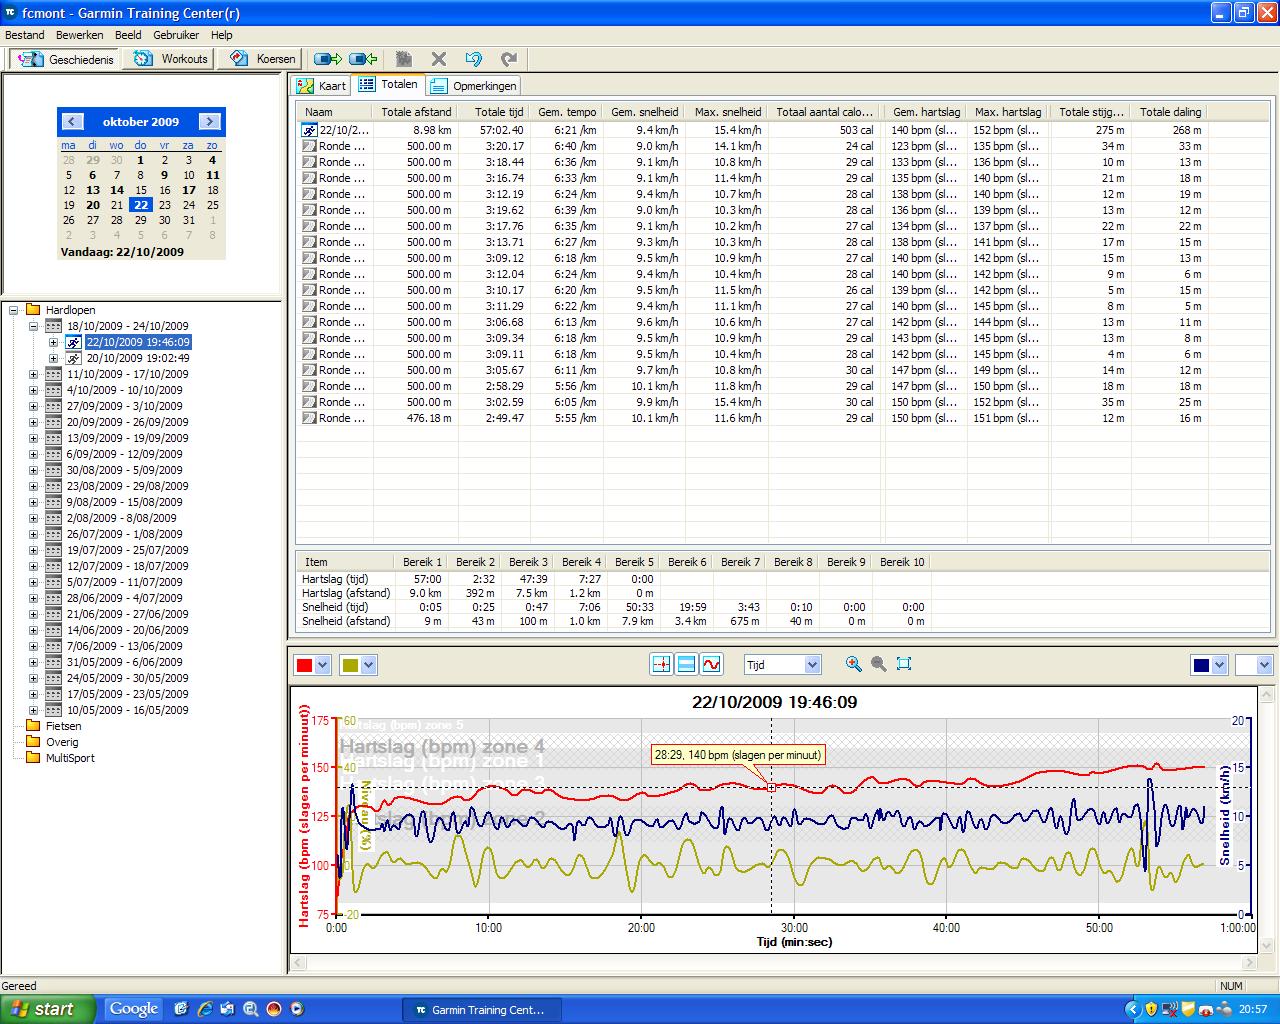Viewport: 1280px width, 1024px height.
Task: Click the Fietsen folder icon
Action: coord(33,726)
